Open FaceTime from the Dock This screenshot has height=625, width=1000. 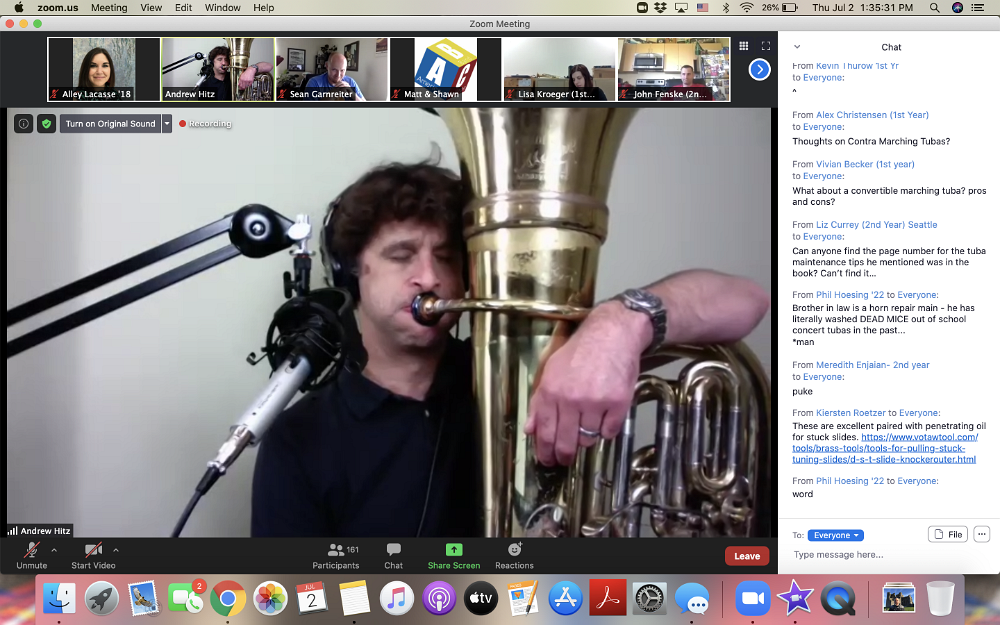click(x=186, y=599)
